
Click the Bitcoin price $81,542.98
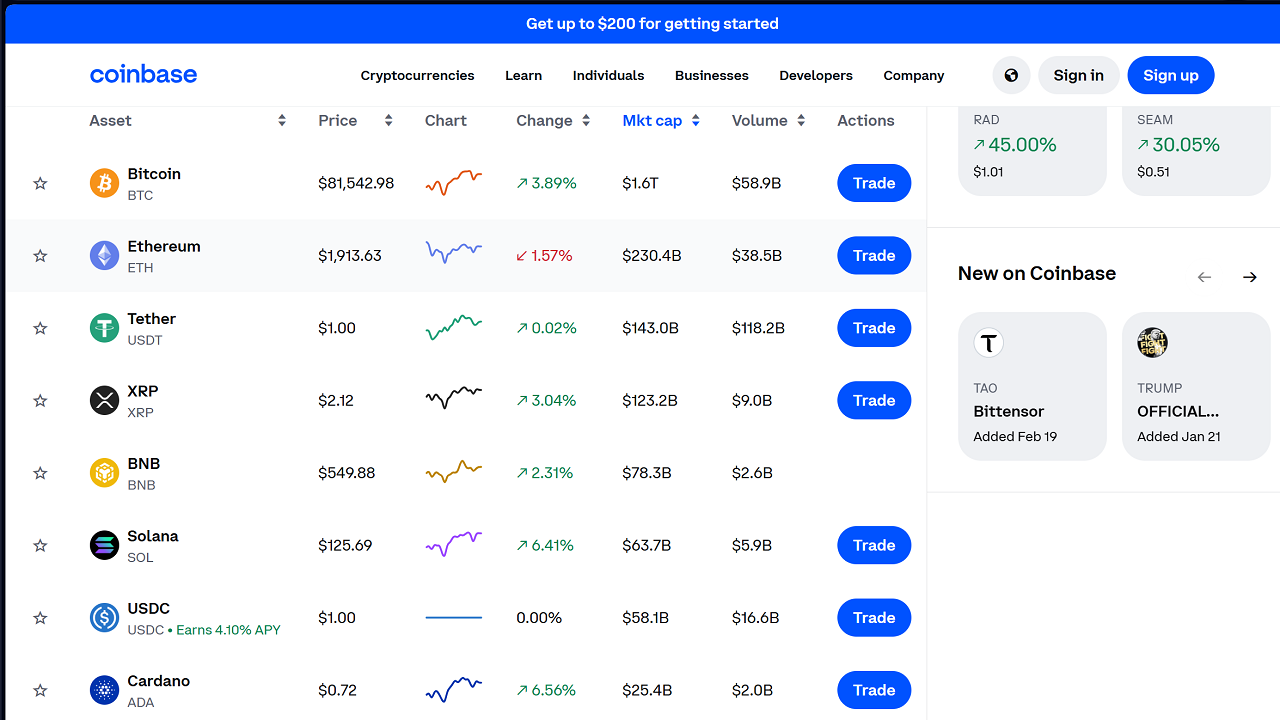[x=356, y=183]
